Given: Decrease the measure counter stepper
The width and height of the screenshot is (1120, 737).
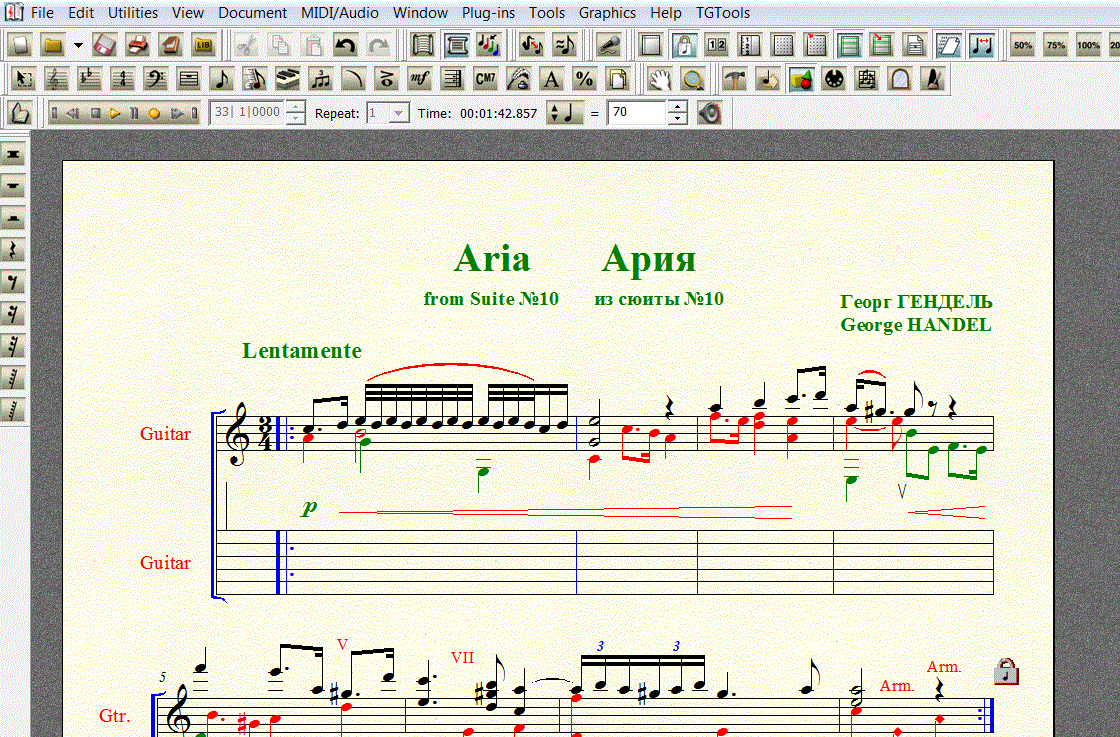Looking at the screenshot, I should click(295, 119).
